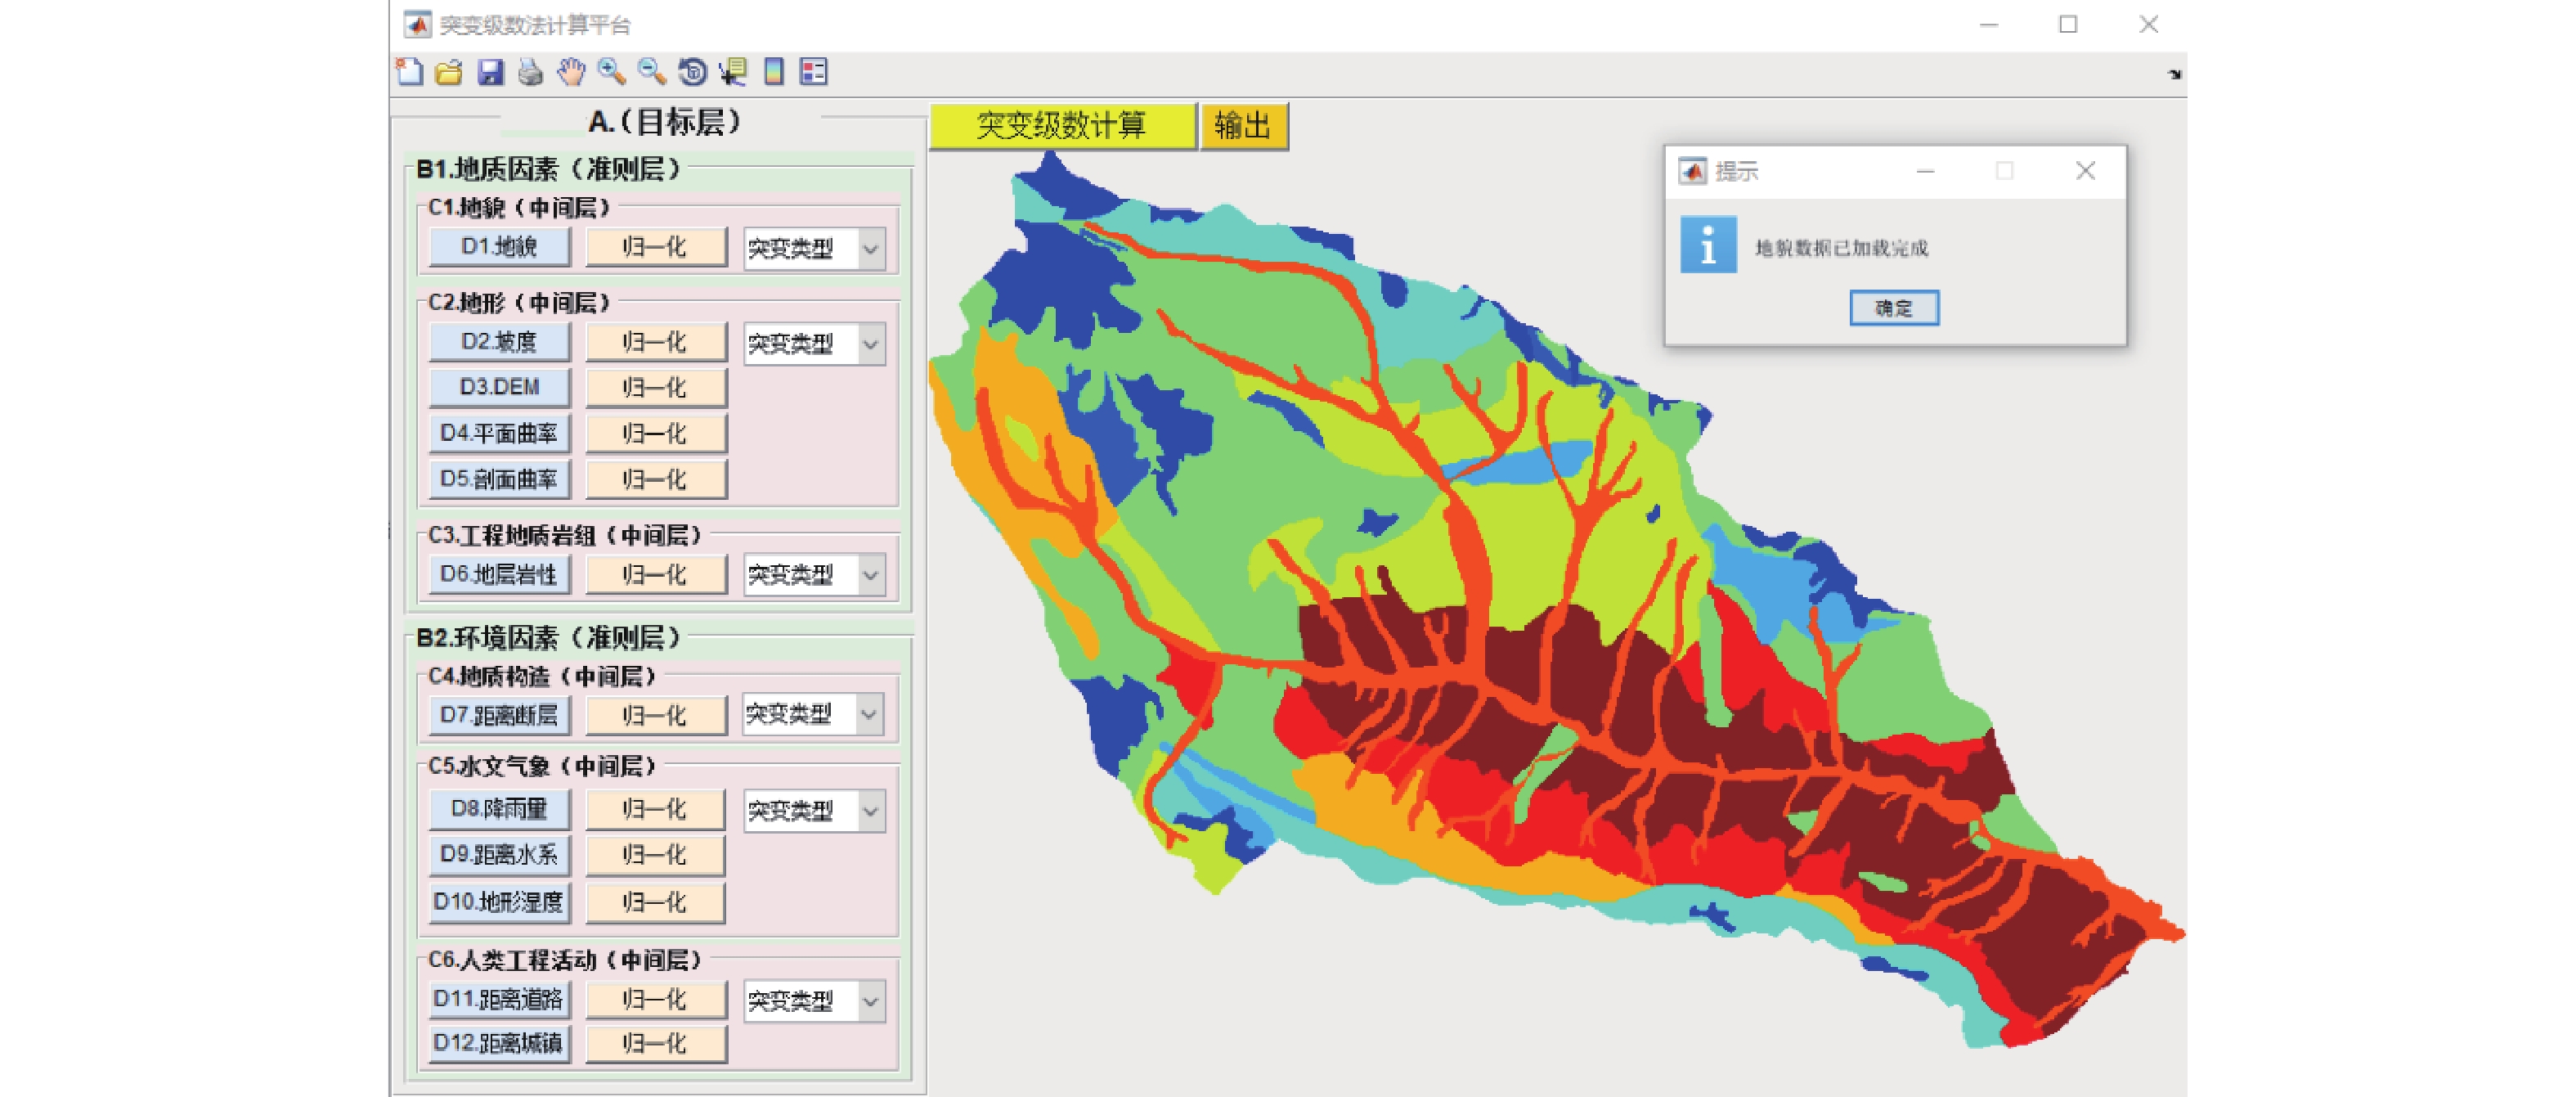Screen dimensions: 2576x1097
Task: Click the New Figure toolbar icon
Action: pos(409,72)
